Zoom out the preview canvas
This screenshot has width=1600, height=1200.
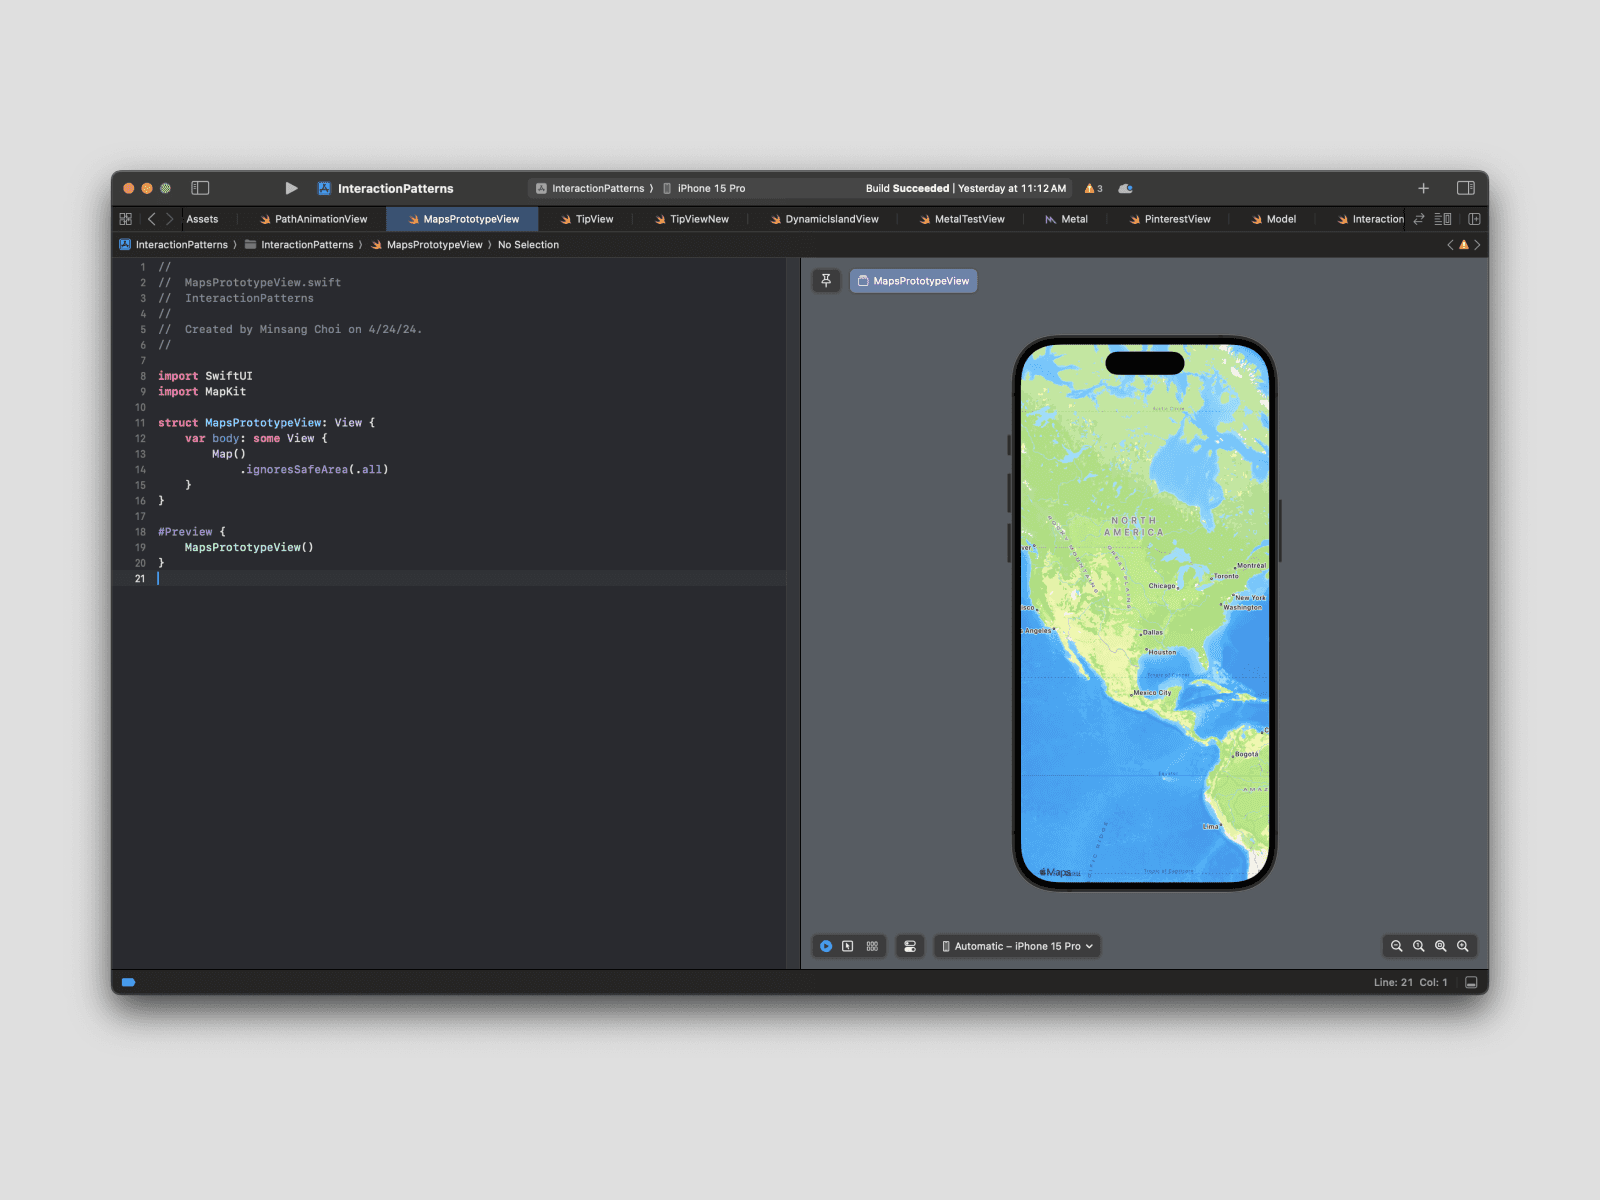point(1397,946)
